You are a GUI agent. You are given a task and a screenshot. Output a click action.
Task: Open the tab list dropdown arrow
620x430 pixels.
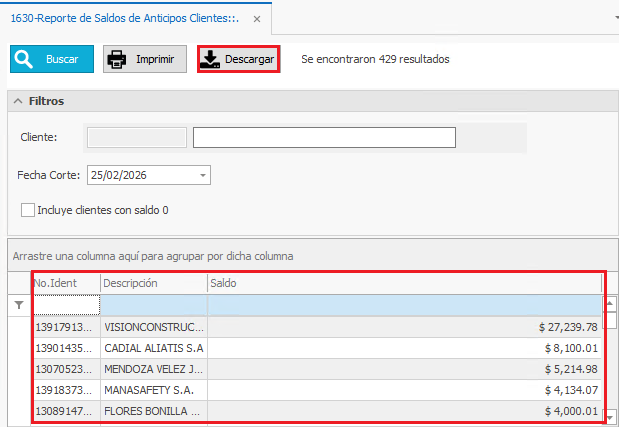(x=612, y=18)
